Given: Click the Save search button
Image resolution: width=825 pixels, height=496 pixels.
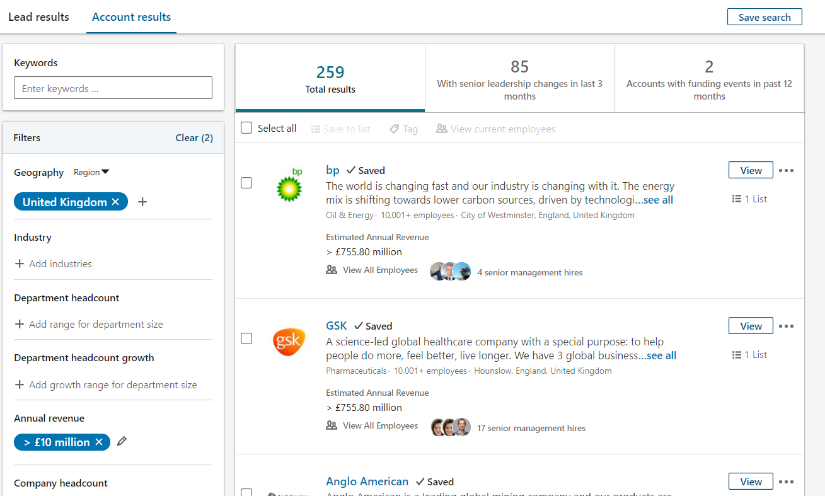Looking at the screenshot, I should [764, 17].
